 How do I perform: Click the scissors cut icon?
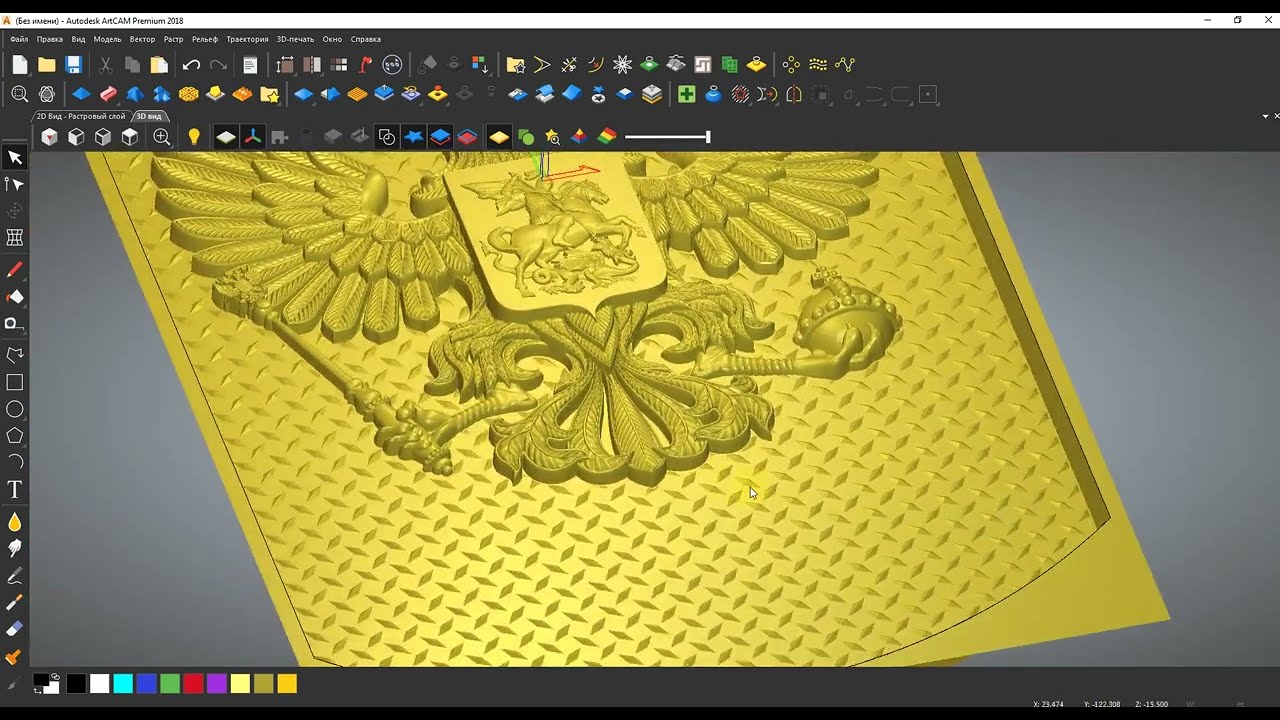pyautogui.click(x=105, y=65)
